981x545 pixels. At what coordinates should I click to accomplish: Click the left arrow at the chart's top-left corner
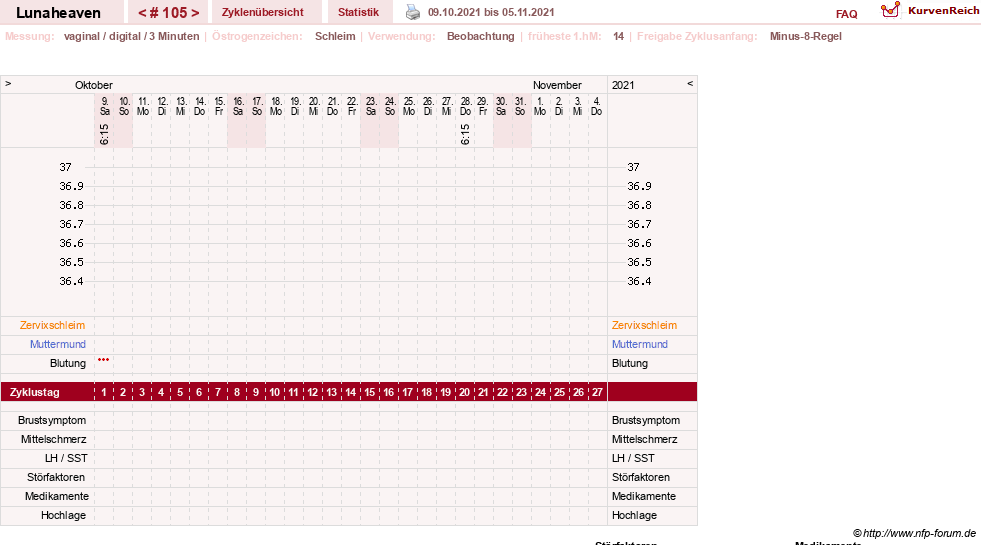[x=8, y=83]
